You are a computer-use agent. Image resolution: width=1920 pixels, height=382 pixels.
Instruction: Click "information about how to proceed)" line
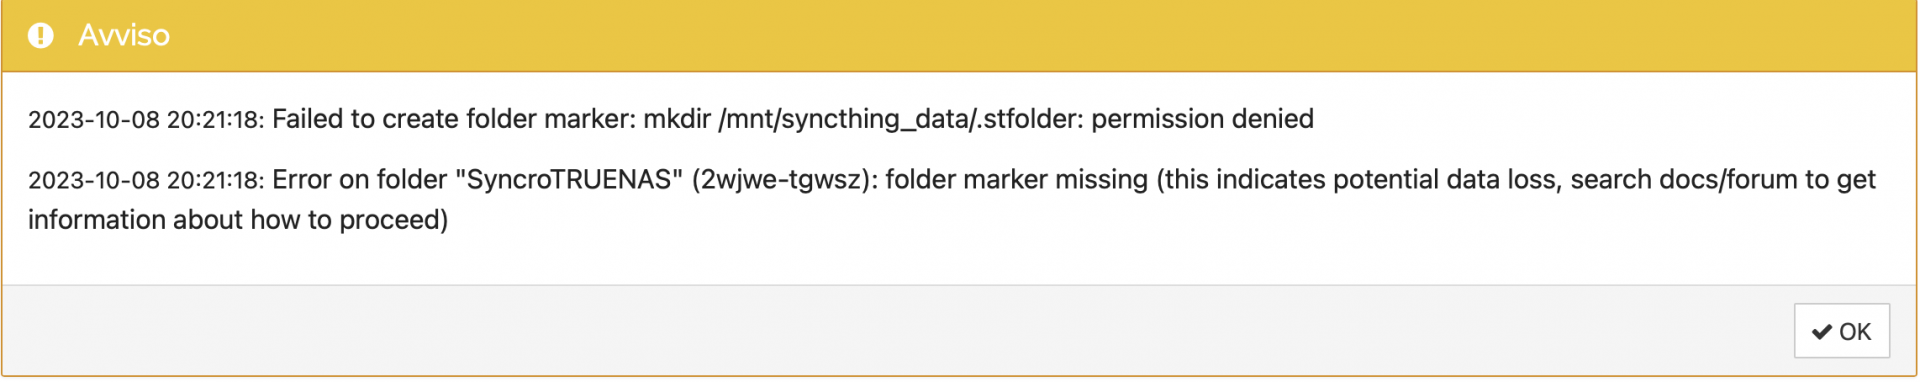coord(238,220)
